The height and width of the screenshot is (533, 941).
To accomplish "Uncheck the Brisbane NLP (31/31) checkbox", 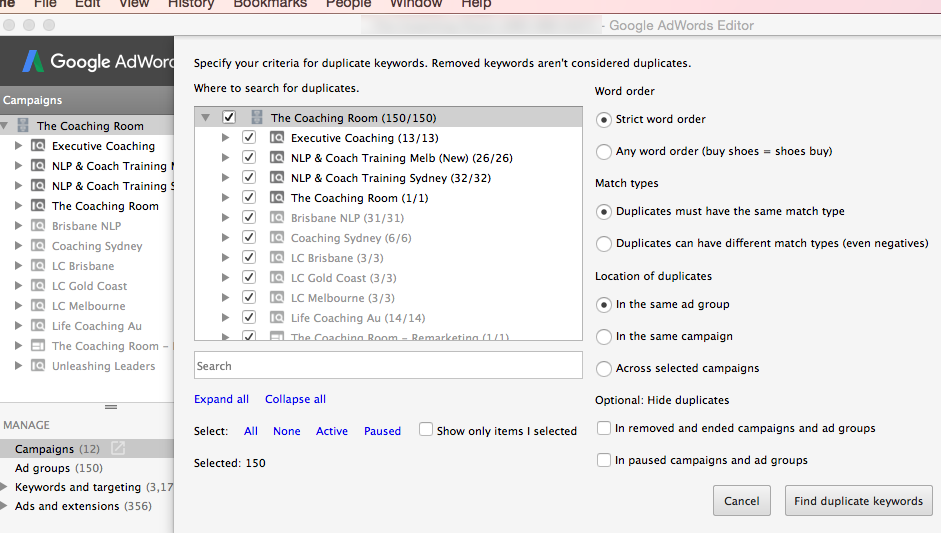I will [x=249, y=217].
